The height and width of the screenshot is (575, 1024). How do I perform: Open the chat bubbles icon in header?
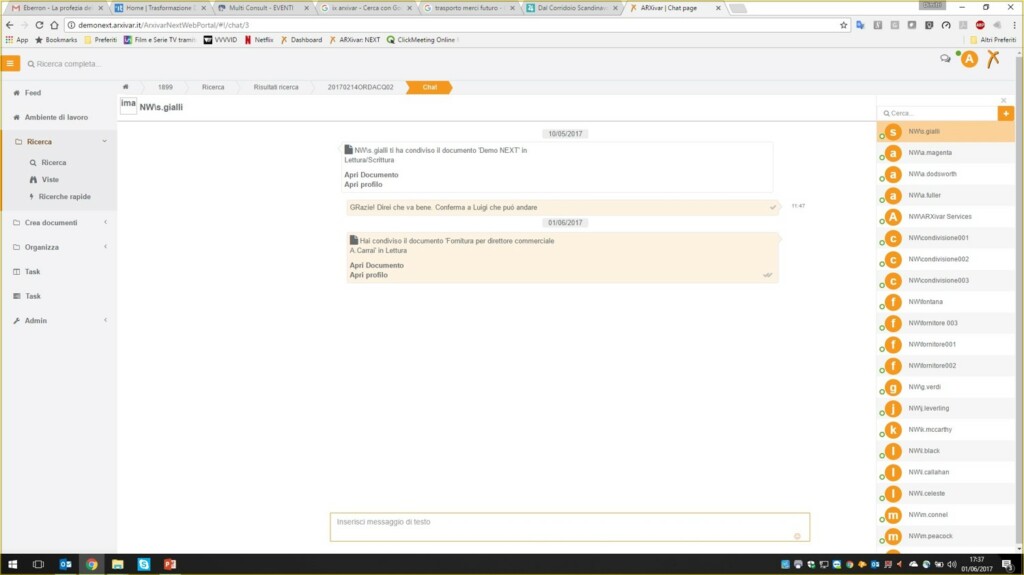point(945,59)
